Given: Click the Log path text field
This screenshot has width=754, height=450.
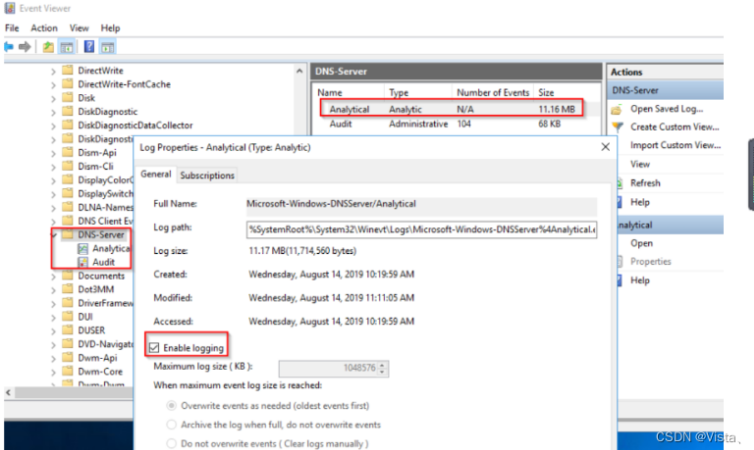Looking at the screenshot, I should point(422,230).
